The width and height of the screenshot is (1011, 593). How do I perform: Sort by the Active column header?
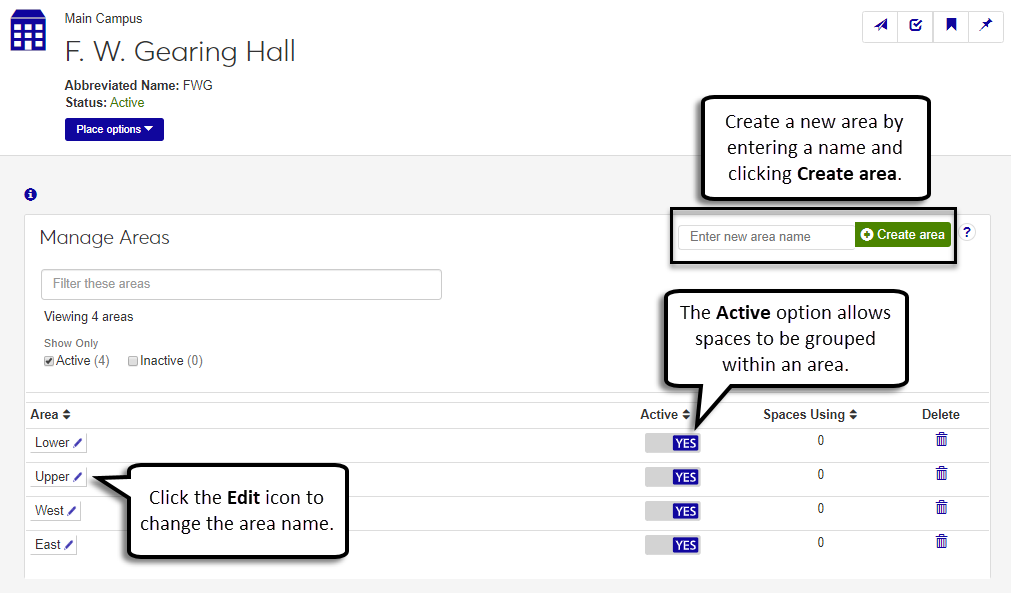coord(665,414)
